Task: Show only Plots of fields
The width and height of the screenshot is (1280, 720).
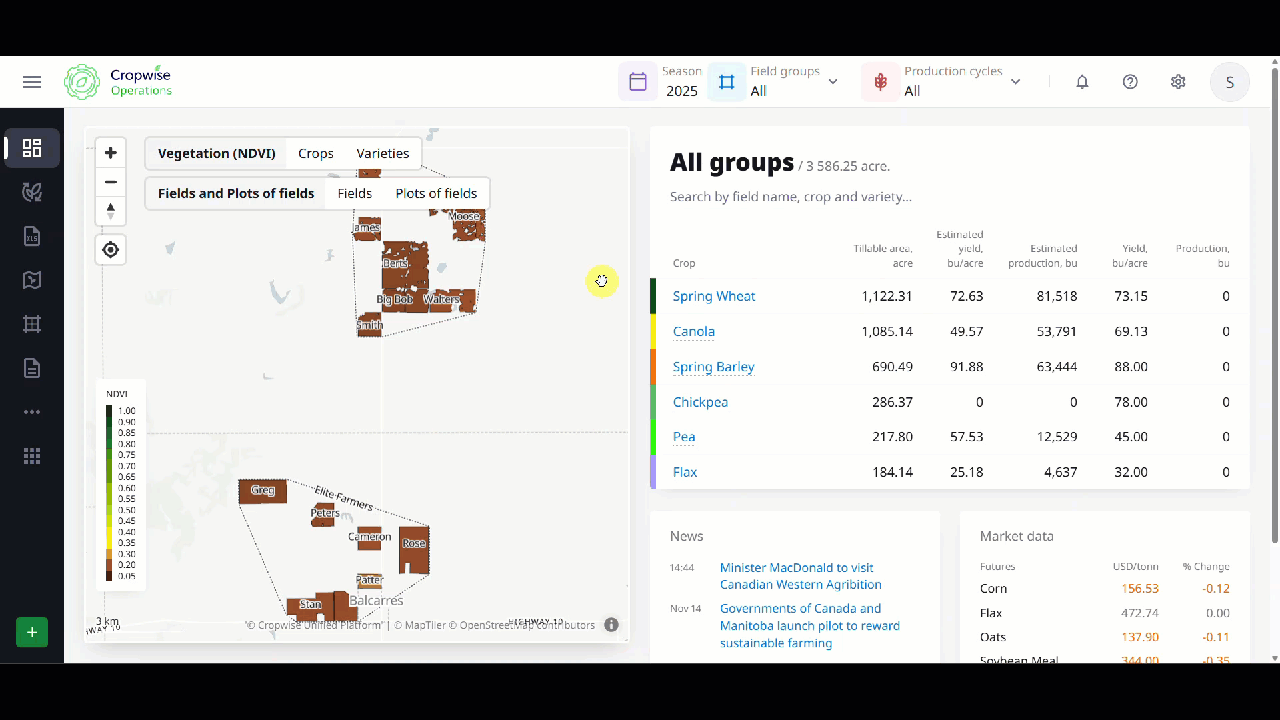Action: click(436, 194)
